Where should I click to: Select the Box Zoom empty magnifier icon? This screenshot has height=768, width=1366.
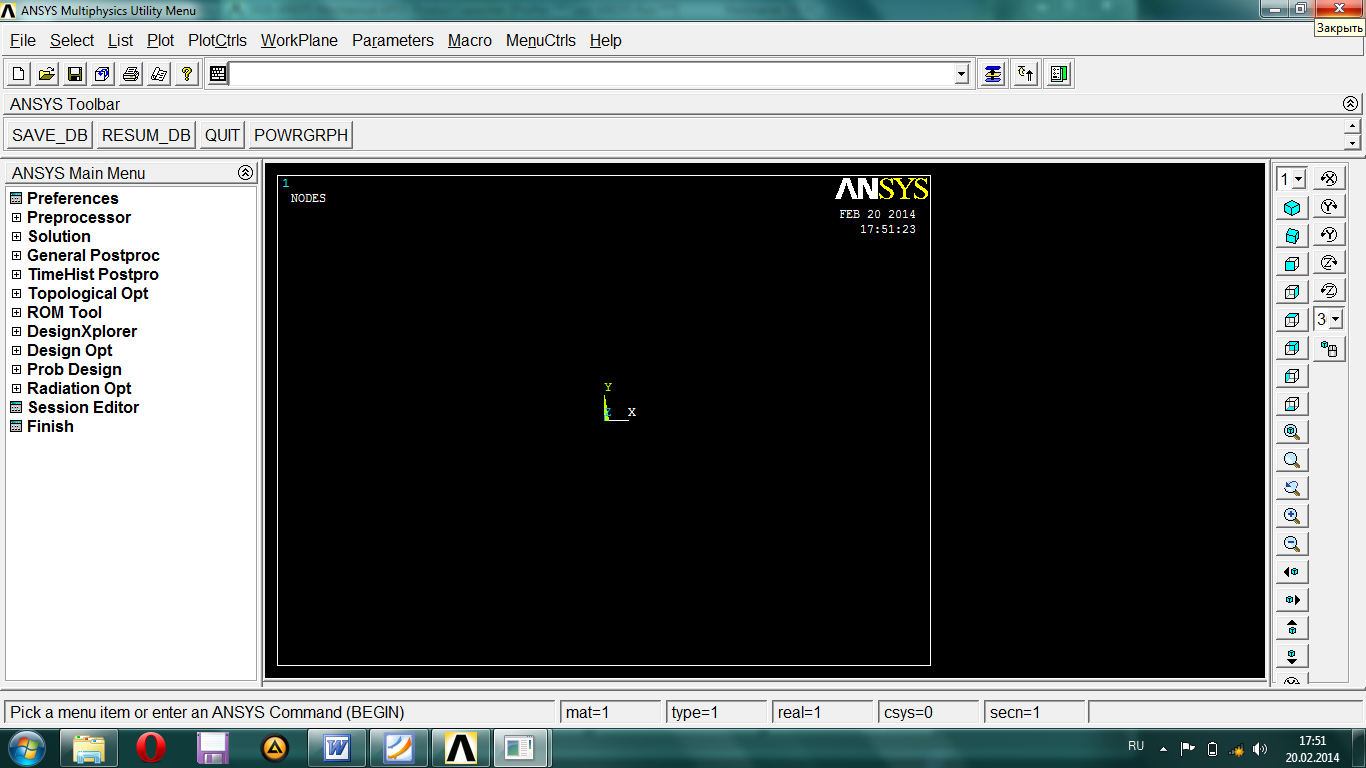1292,460
